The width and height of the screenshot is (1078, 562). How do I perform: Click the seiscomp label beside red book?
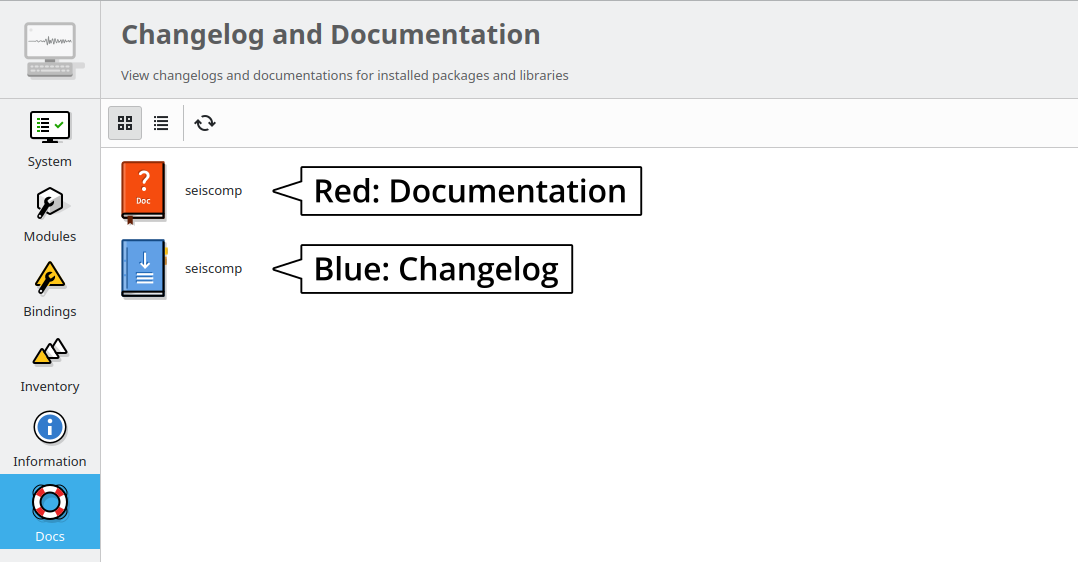213,190
